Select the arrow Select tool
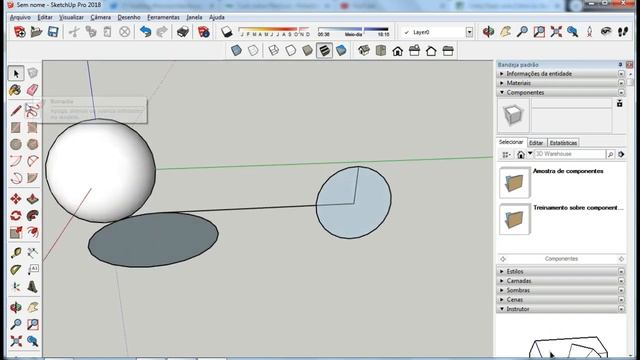 (x=16, y=74)
